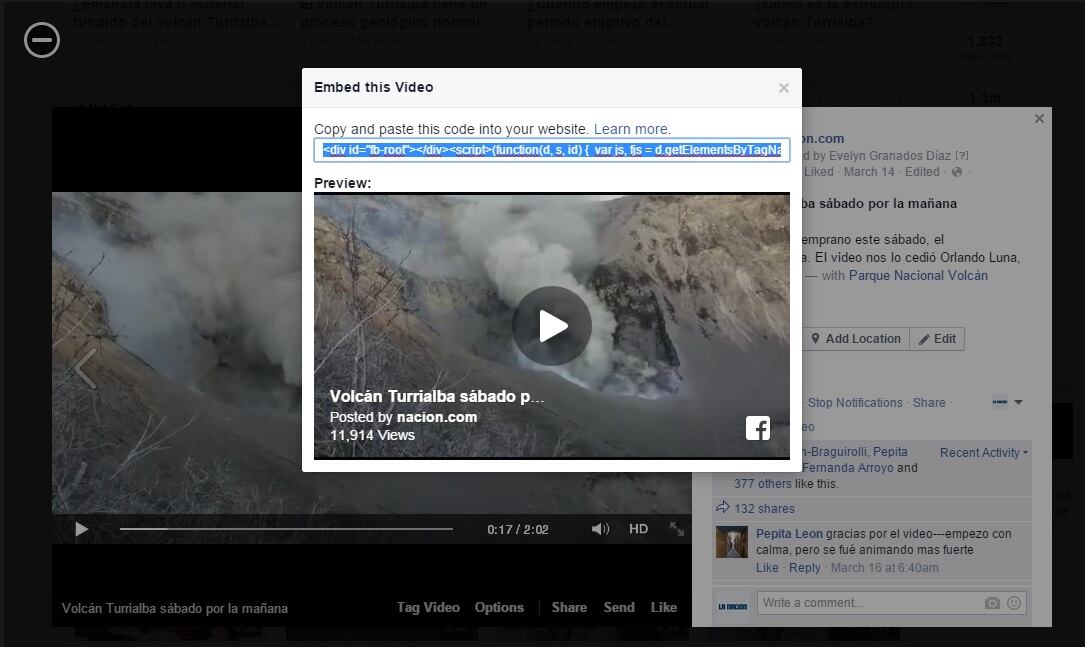This screenshot has width=1085, height=647.
Task: Click Tag Video below the player
Action: coord(428,607)
